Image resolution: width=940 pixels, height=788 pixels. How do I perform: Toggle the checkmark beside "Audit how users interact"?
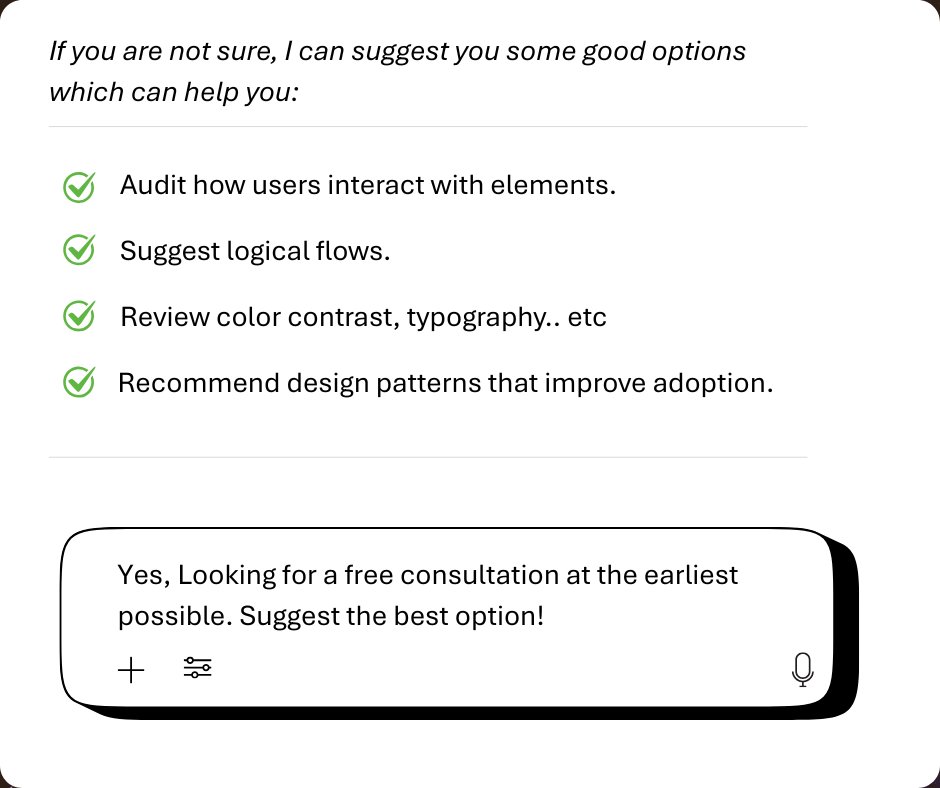click(79, 186)
